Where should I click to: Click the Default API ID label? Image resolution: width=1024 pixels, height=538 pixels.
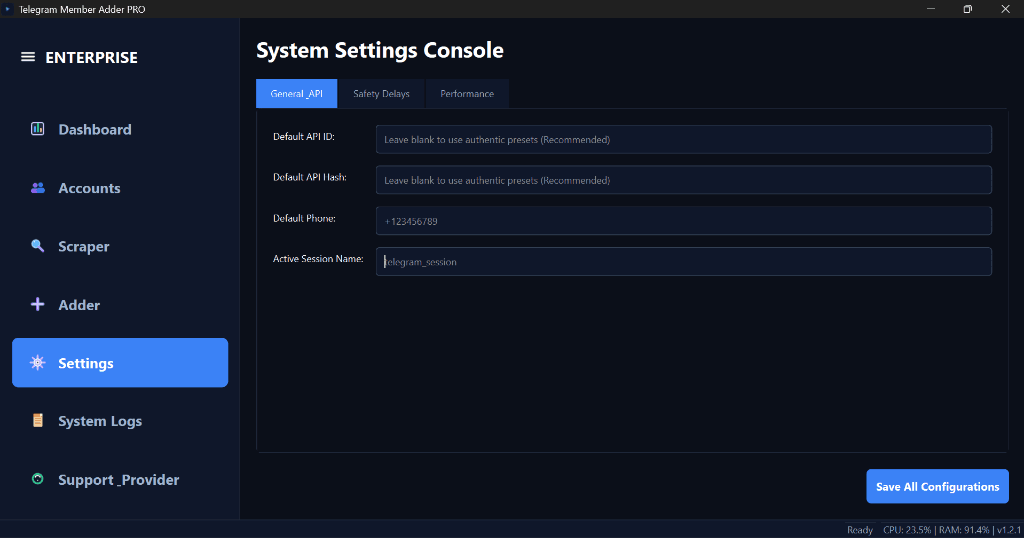[304, 136]
